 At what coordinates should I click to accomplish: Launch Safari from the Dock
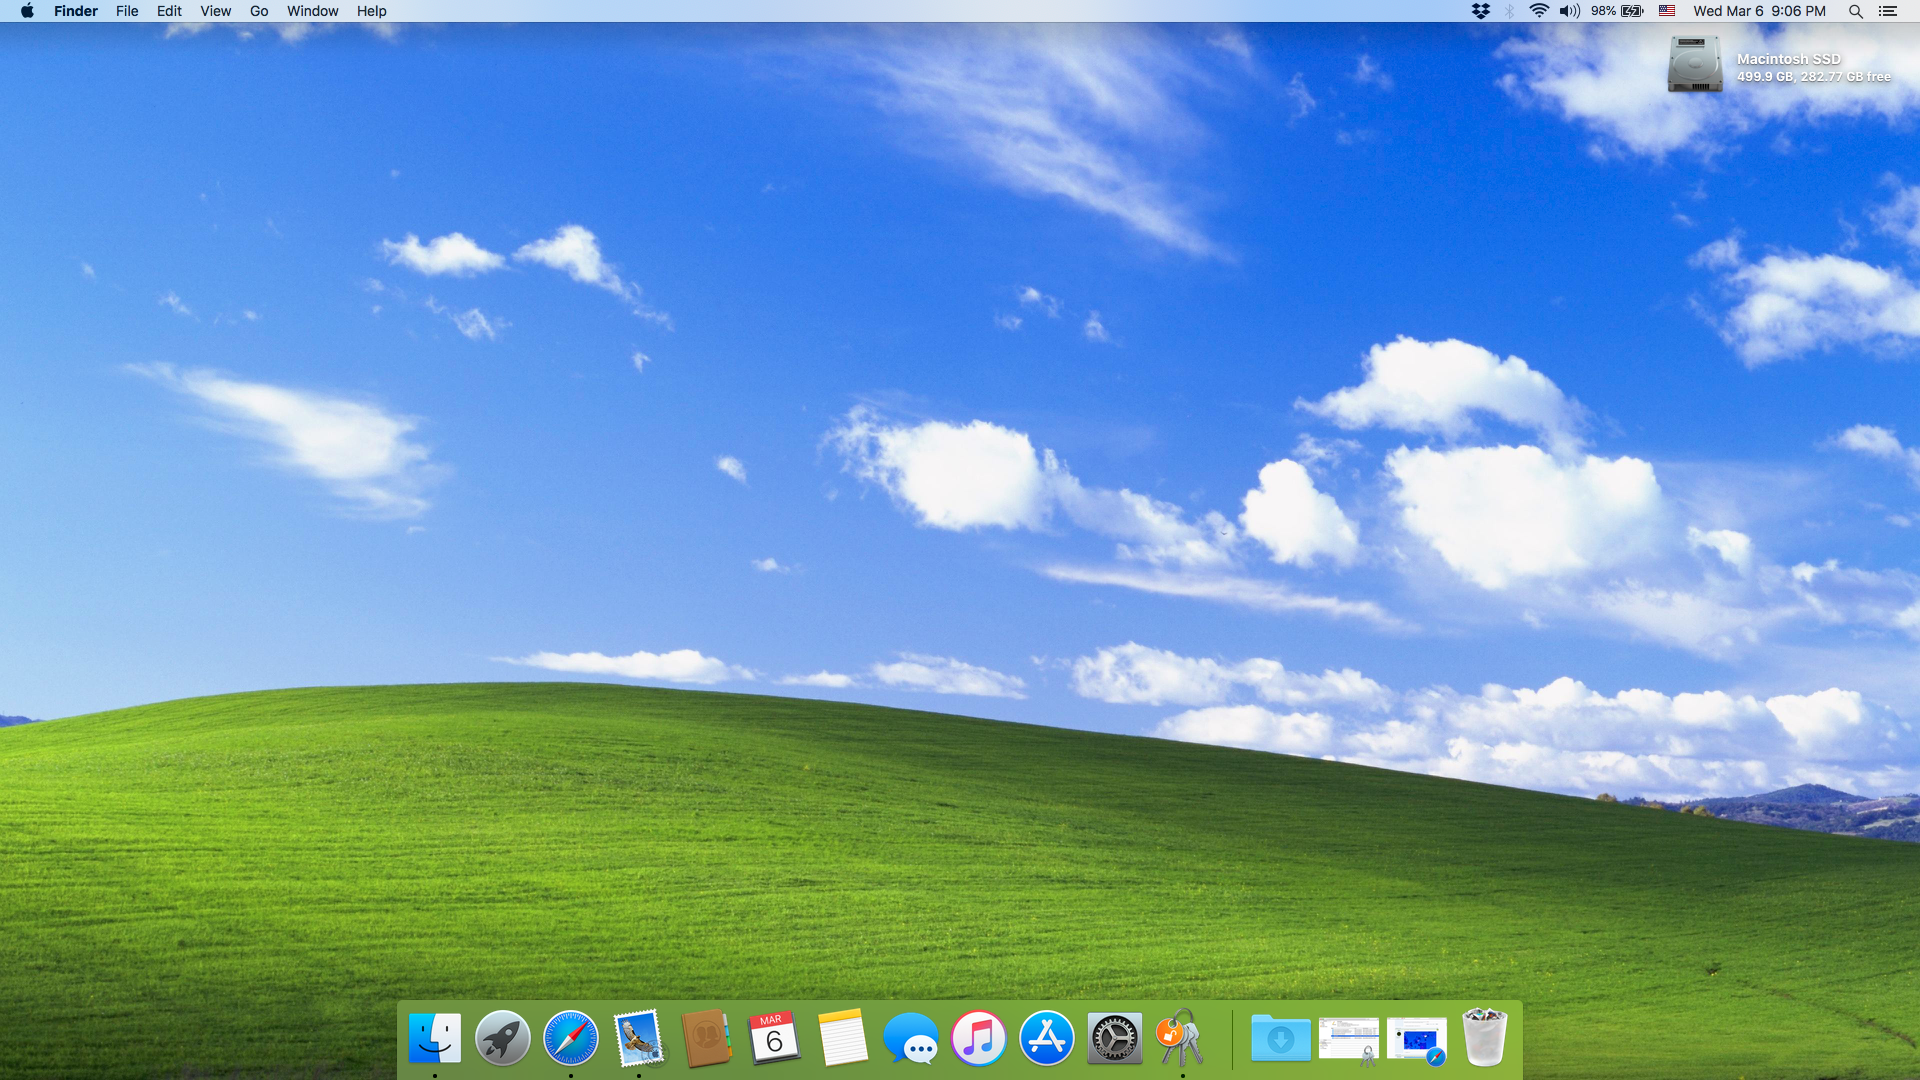point(570,1038)
